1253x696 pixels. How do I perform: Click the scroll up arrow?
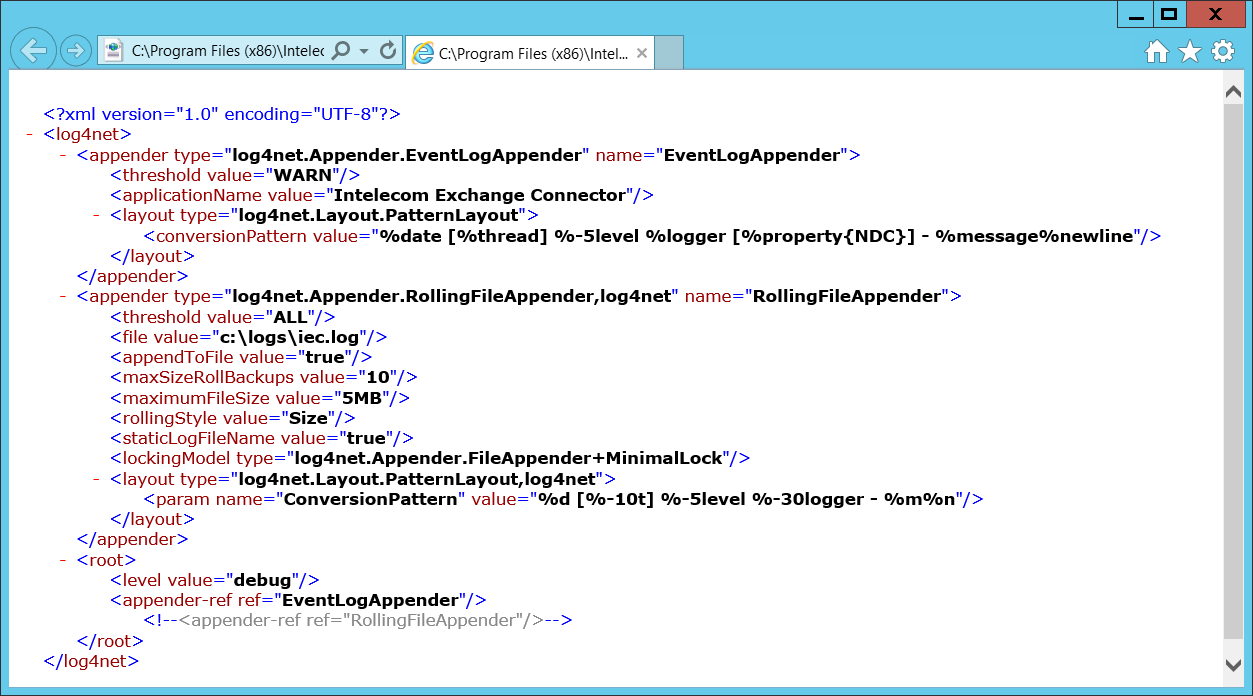(1234, 91)
